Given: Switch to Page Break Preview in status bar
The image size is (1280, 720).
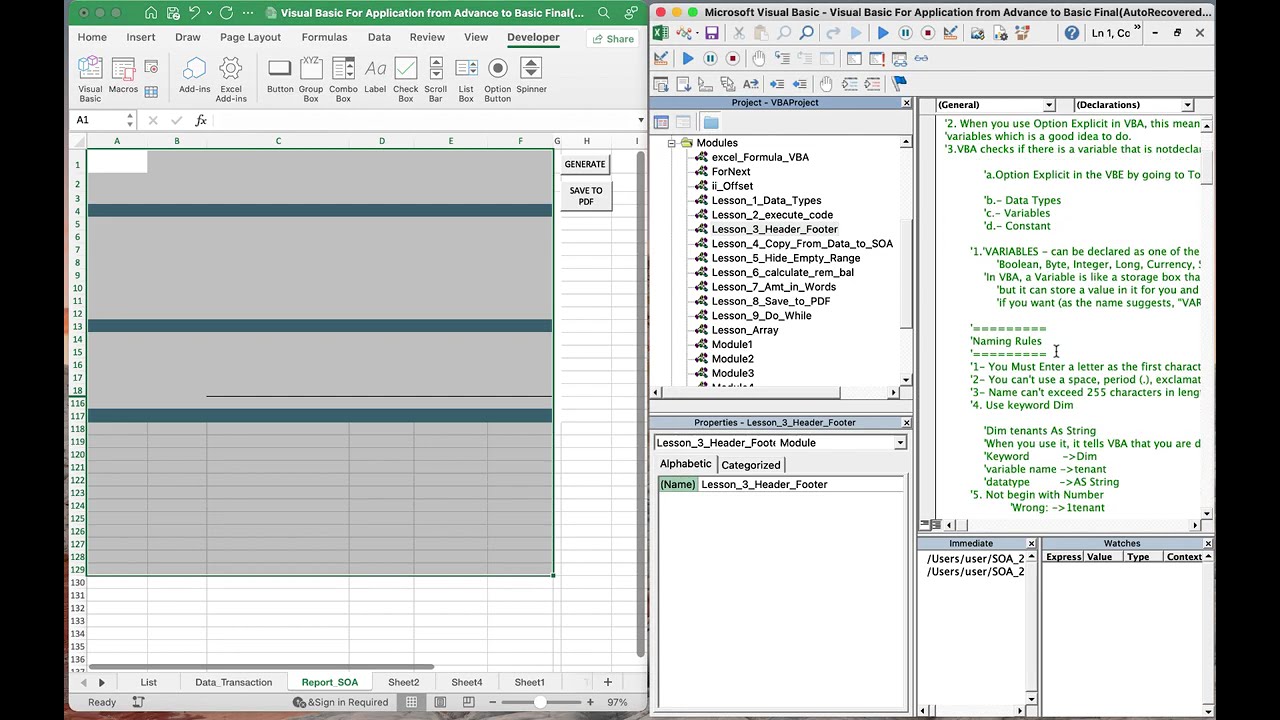Looking at the screenshot, I should [x=468, y=702].
